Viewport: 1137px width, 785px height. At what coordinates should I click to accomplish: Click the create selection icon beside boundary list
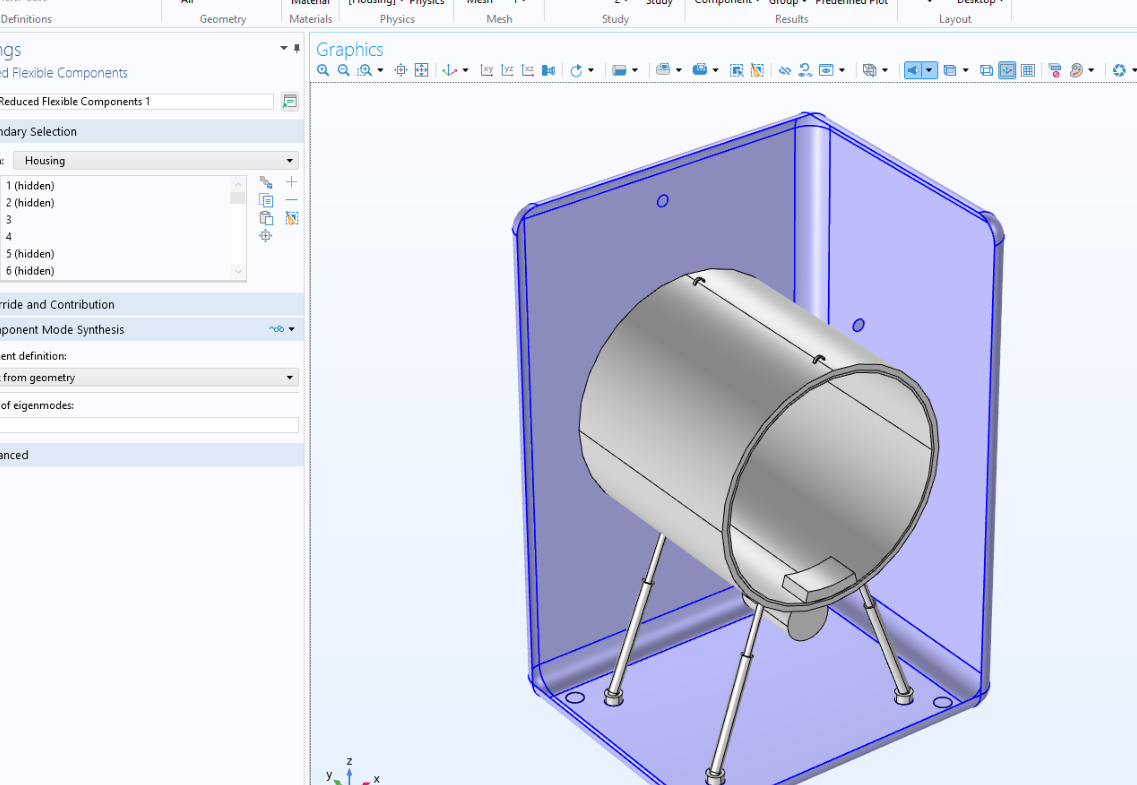(x=266, y=182)
